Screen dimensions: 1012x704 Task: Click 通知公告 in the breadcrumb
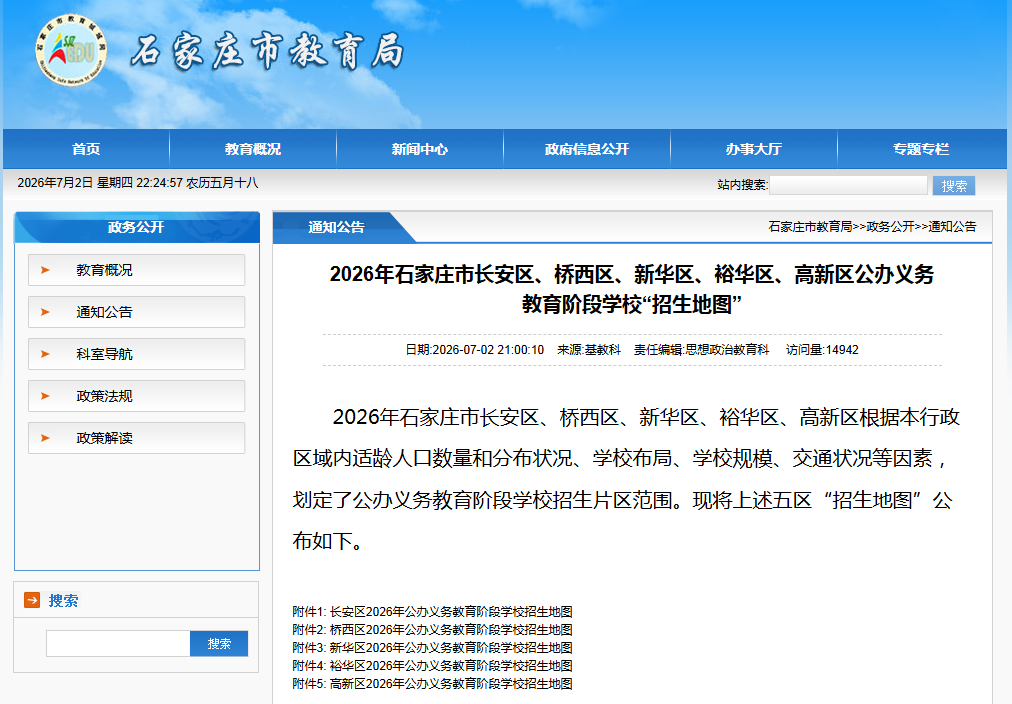952,226
